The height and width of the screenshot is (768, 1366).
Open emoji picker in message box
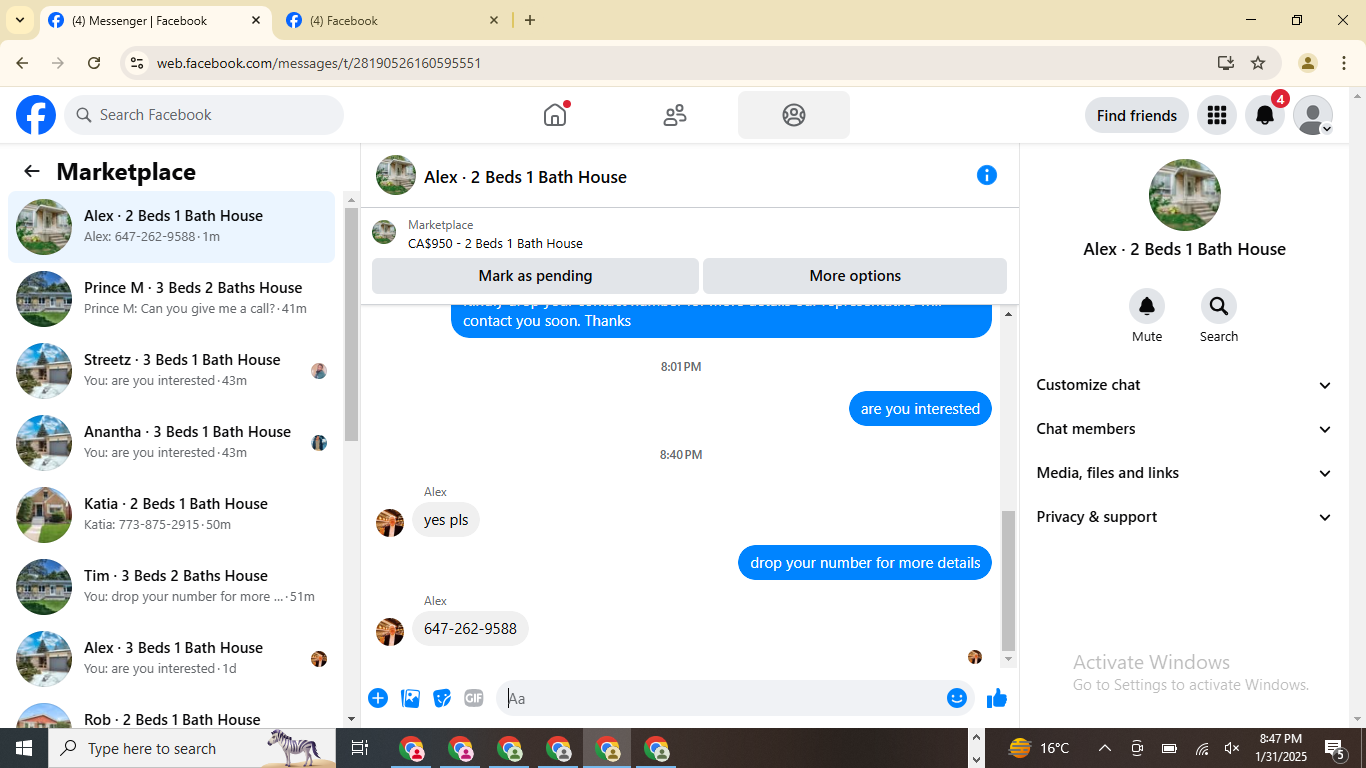click(957, 698)
